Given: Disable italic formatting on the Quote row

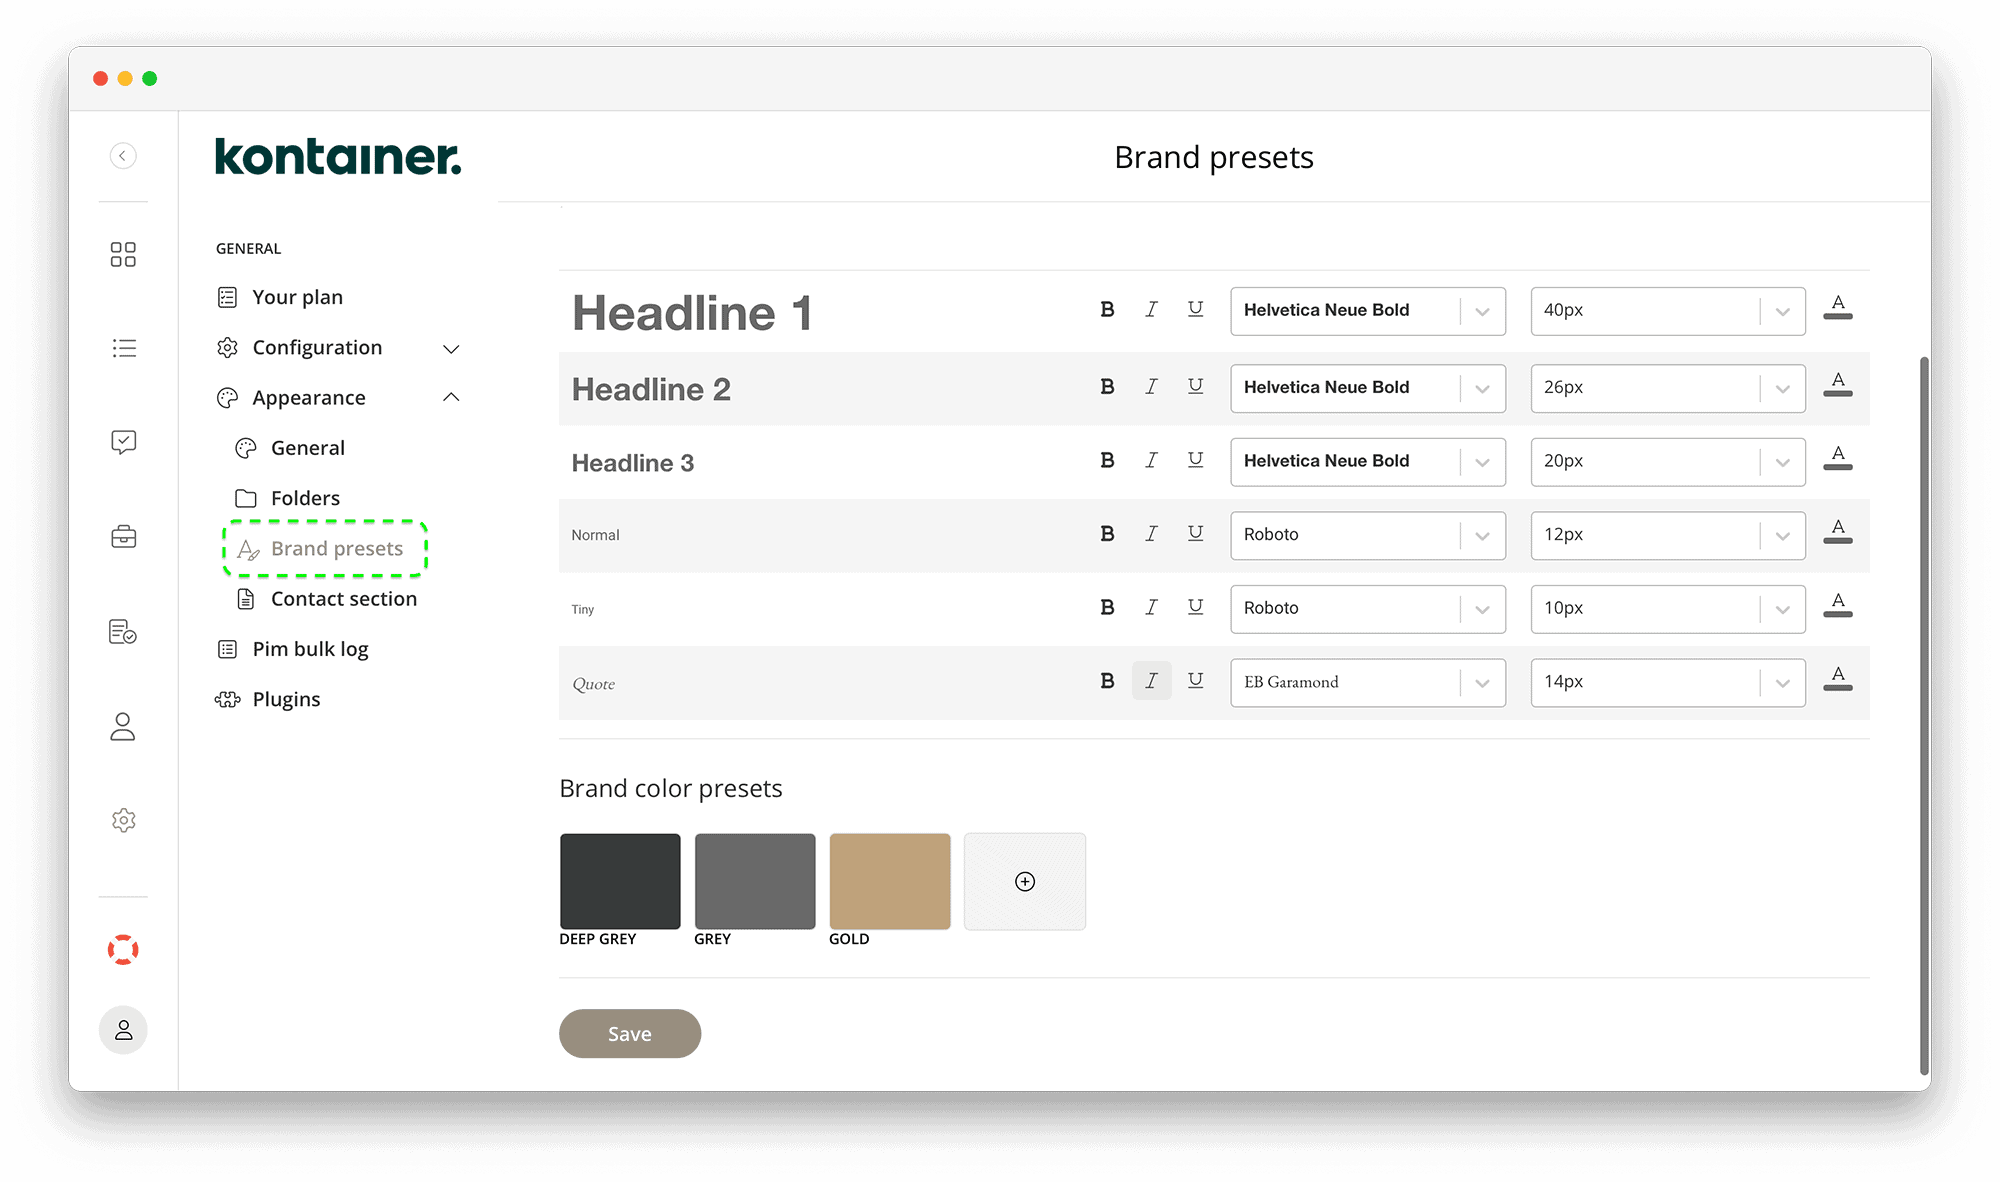Looking at the screenshot, I should pyautogui.click(x=1151, y=681).
